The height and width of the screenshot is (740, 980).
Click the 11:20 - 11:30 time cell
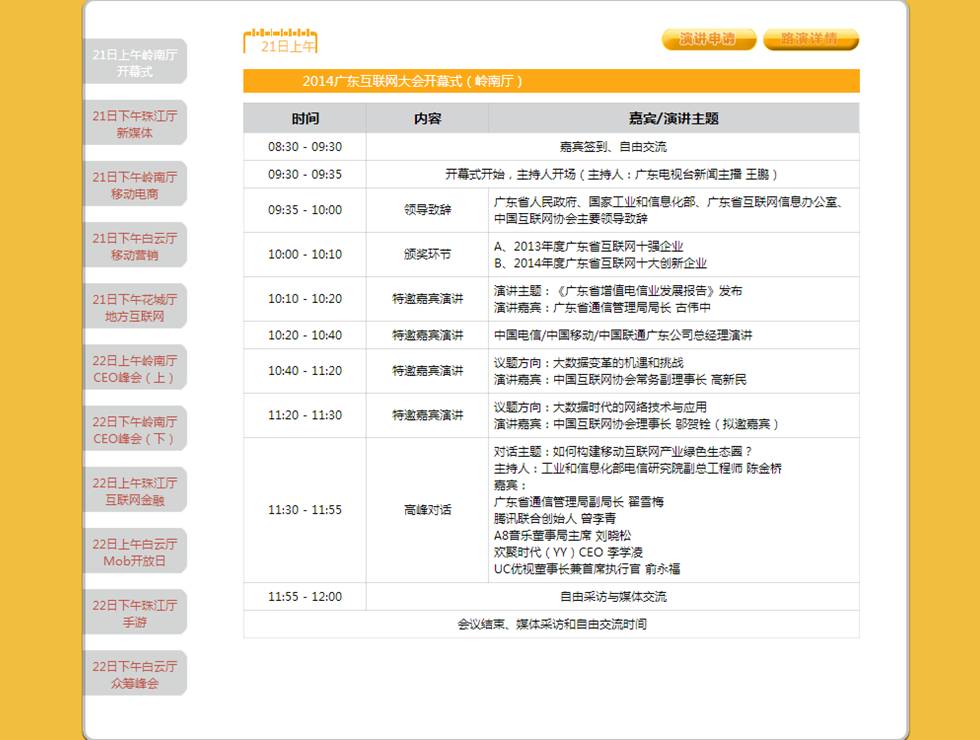click(305, 415)
